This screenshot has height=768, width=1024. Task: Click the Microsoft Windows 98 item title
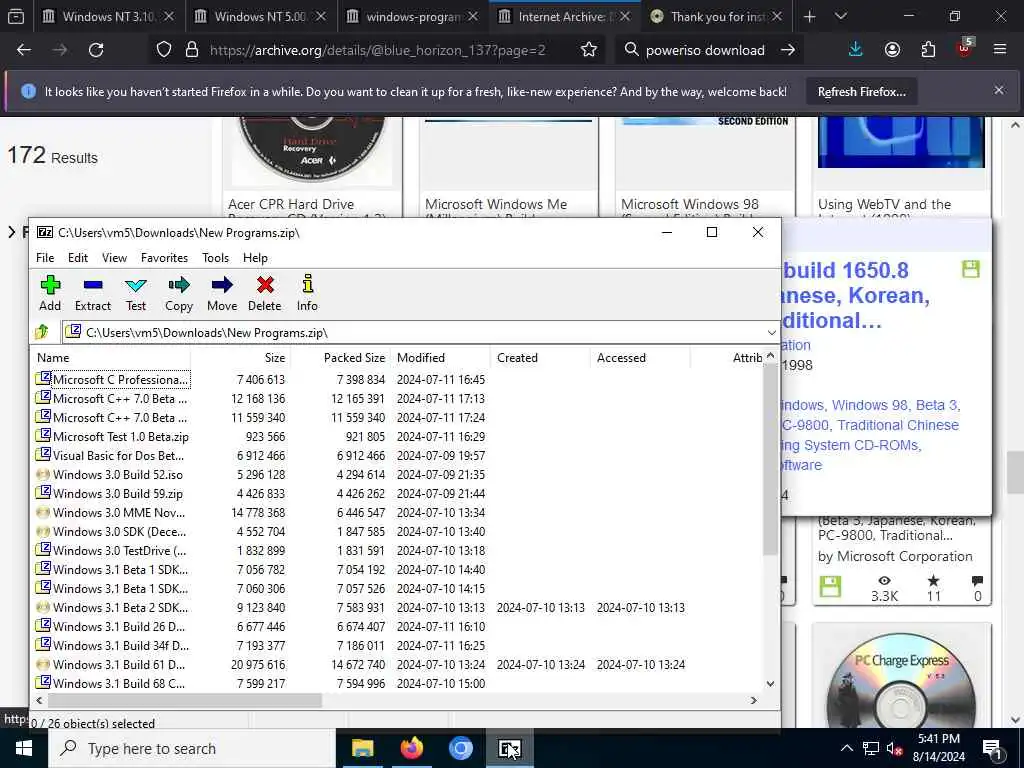pos(690,210)
